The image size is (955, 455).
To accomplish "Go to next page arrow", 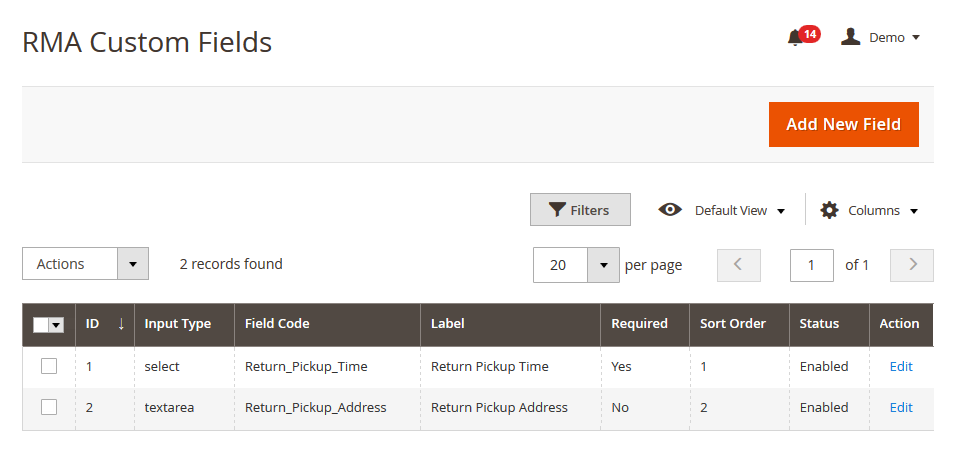I will click(x=912, y=265).
